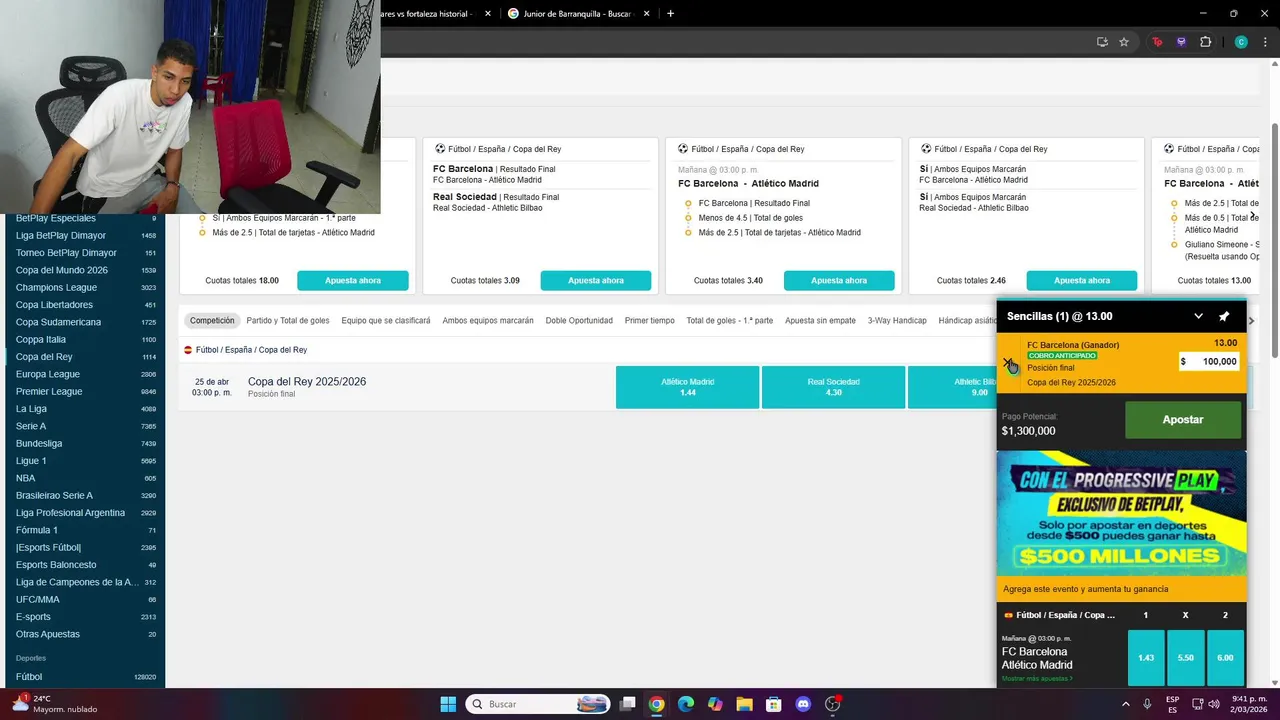
Task: Open Chrome from the taskbar
Action: (x=656, y=704)
